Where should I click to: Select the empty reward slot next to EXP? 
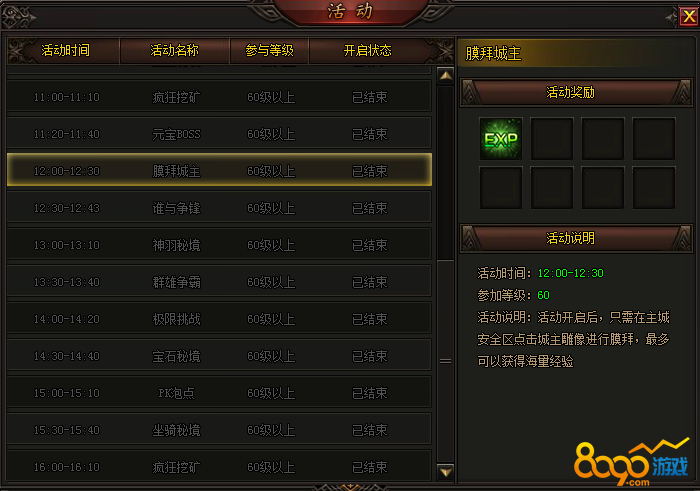point(551,139)
